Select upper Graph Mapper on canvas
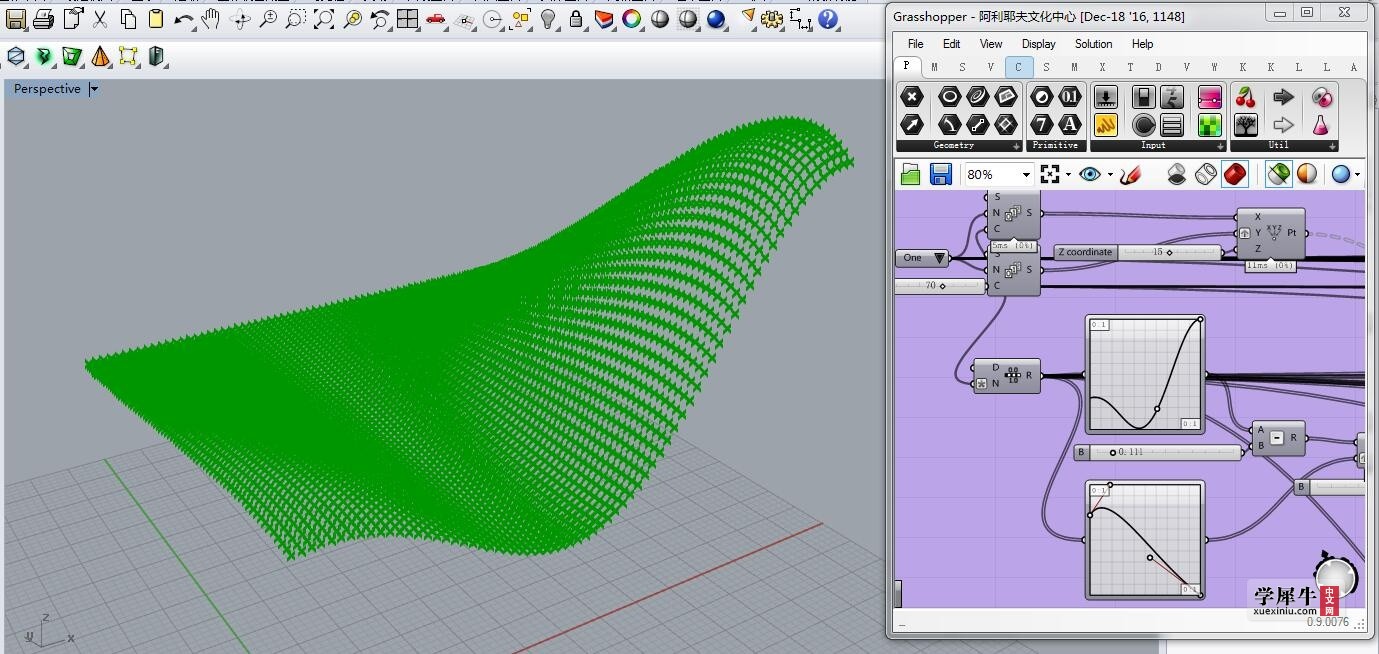Viewport: 1379px width, 654px height. [x=1145, y=375]
